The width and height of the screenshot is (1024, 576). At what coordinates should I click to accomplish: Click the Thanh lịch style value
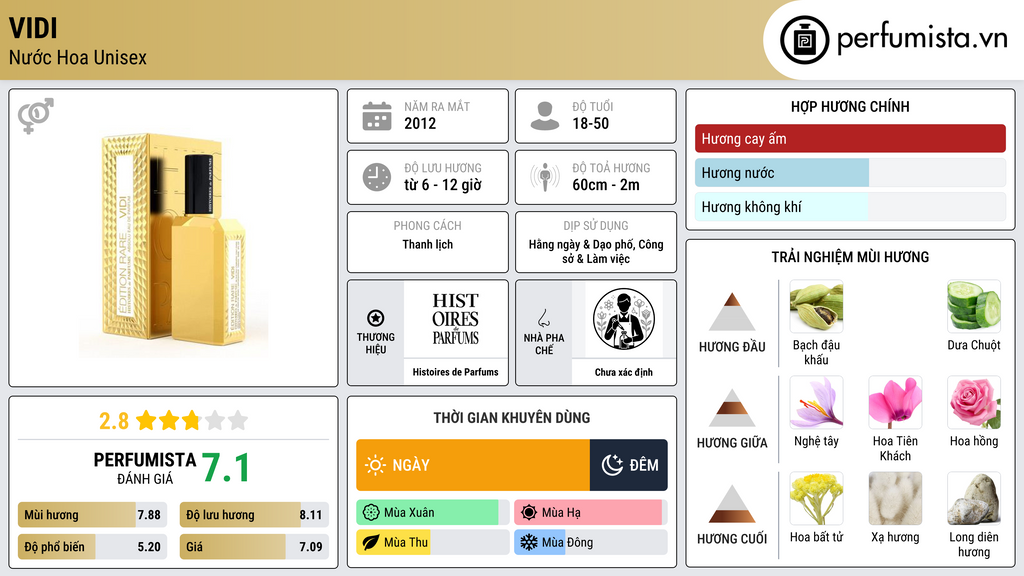click(x=428, y=244)
